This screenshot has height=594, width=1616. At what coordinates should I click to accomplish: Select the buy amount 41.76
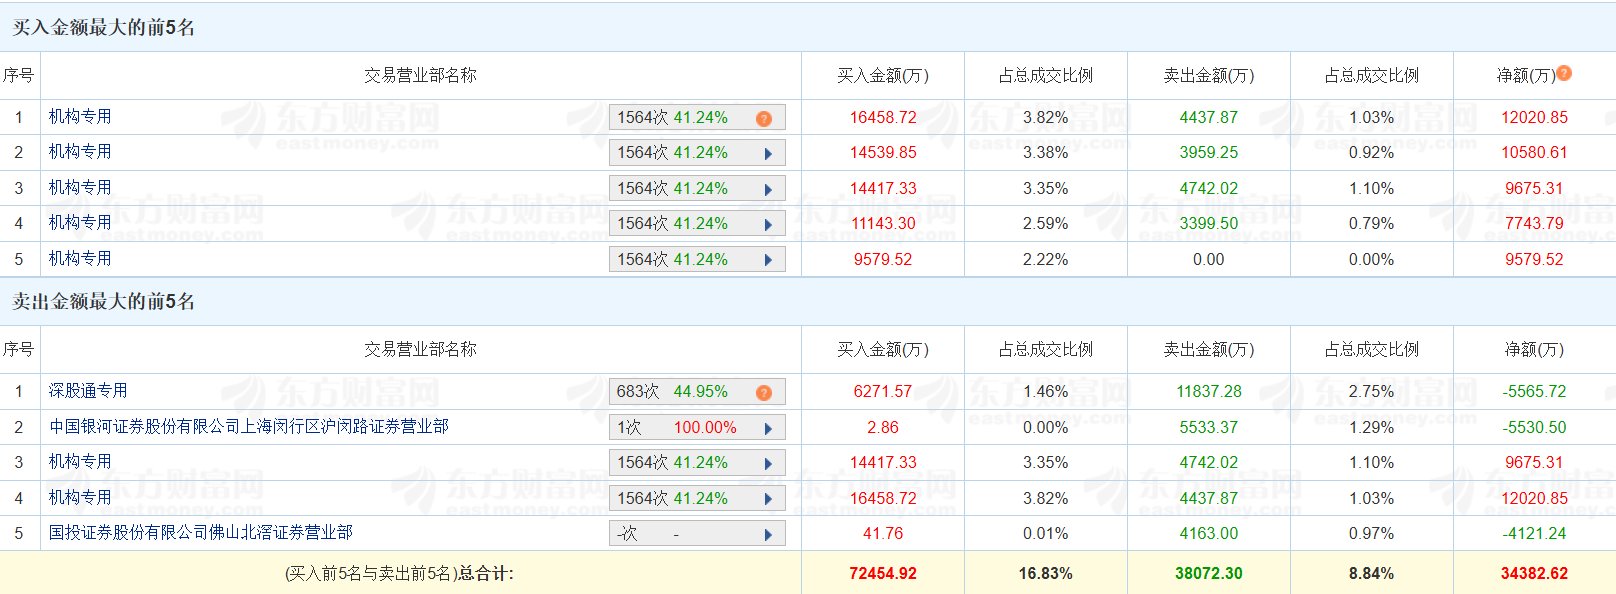tap(883, 534)
